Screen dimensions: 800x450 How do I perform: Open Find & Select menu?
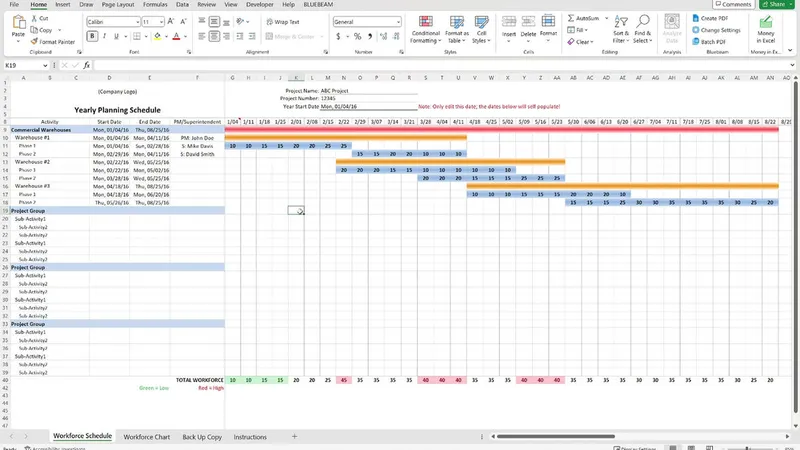642,30
